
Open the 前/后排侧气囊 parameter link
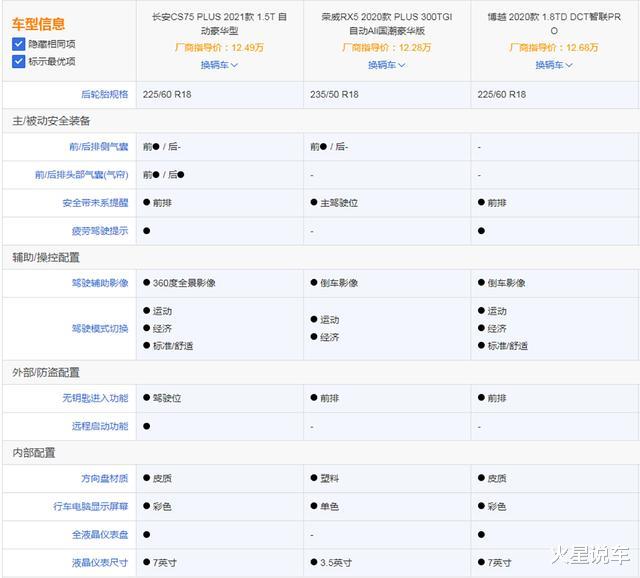(x=99, y=147)
